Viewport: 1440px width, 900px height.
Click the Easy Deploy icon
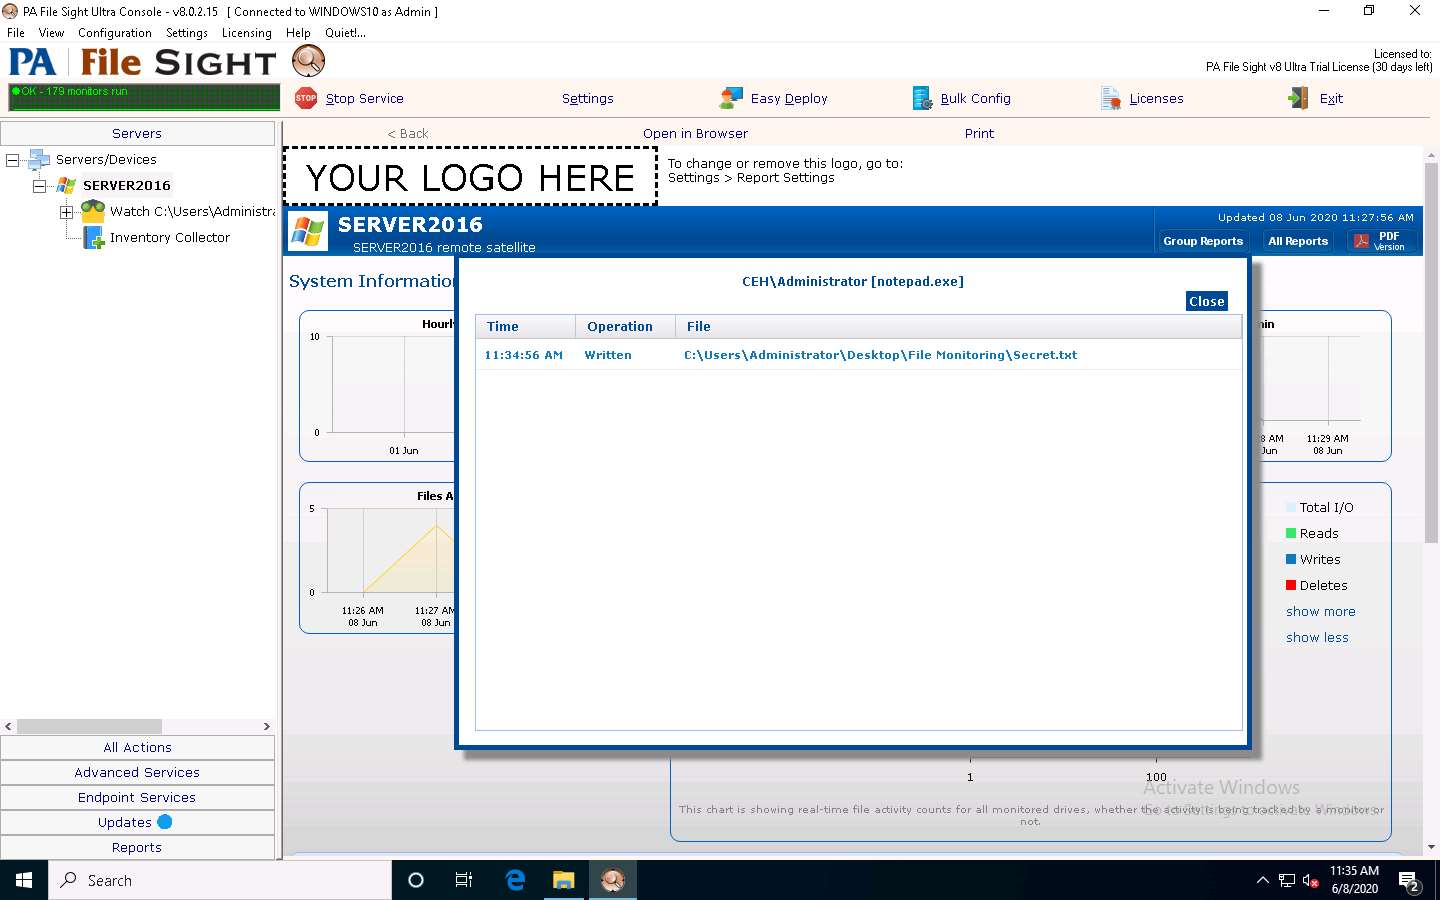pyautogui.click(x=731, y=98)
